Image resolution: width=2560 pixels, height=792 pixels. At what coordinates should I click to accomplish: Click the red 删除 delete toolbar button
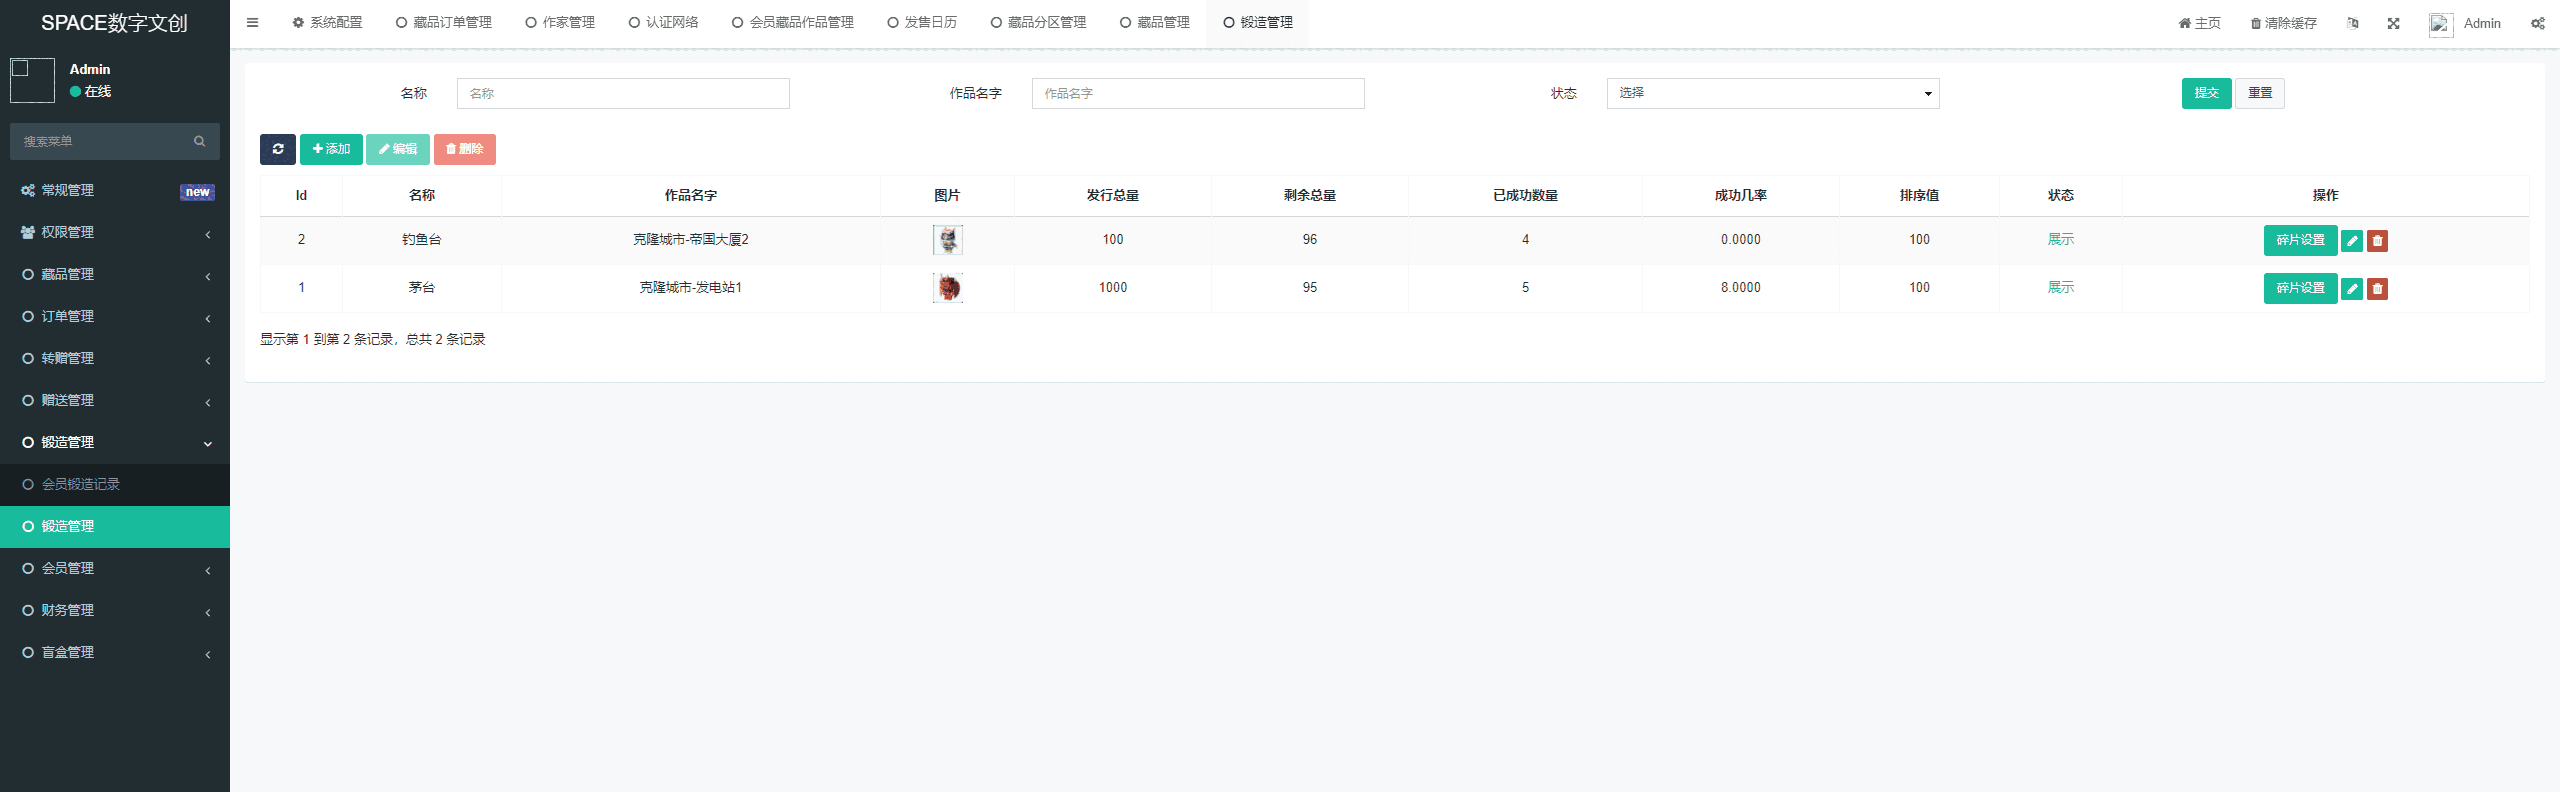tap(465, 149)
